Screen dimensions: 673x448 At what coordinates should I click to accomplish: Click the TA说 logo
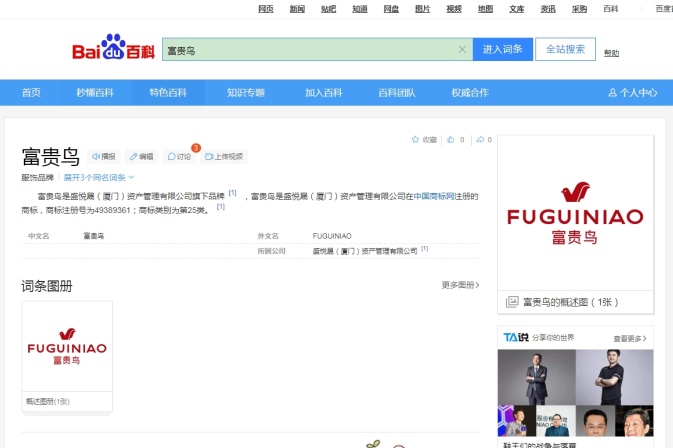tap(516, 337)
